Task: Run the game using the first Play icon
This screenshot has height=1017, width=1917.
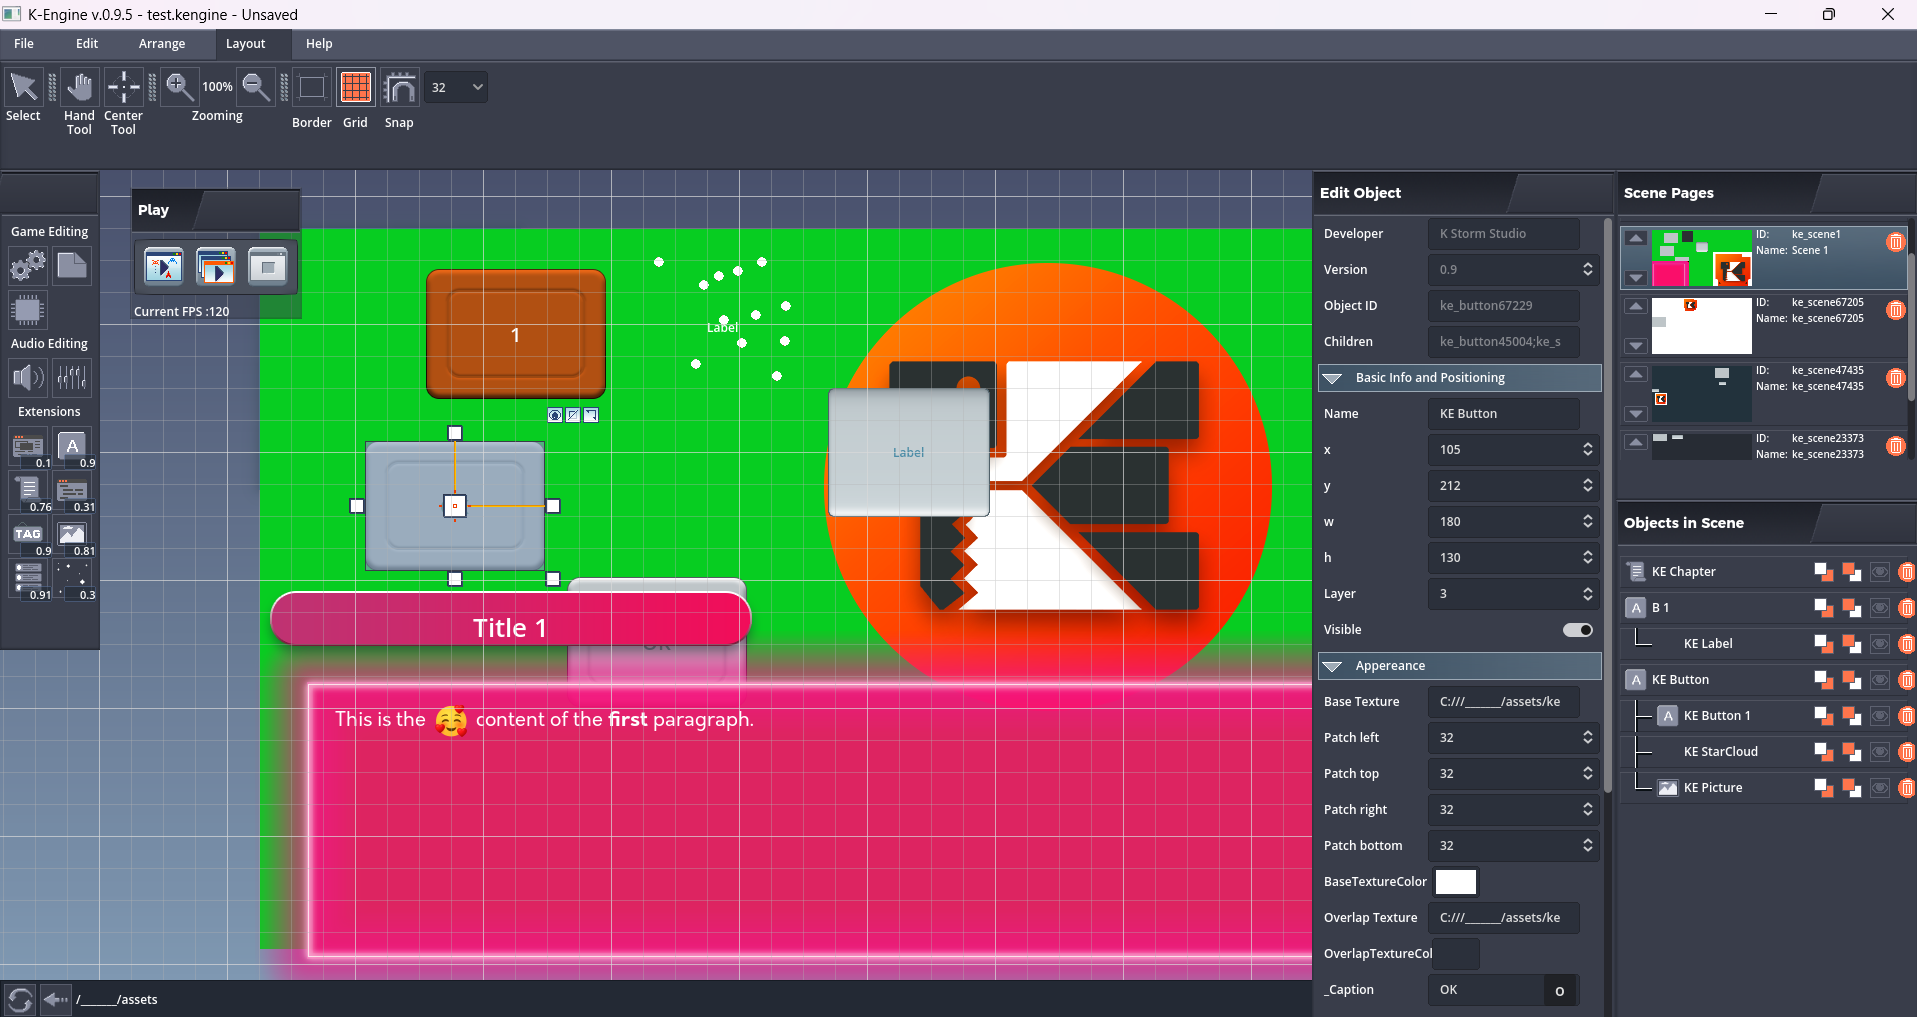Action: pyautogui.click(x=164, y=267)
